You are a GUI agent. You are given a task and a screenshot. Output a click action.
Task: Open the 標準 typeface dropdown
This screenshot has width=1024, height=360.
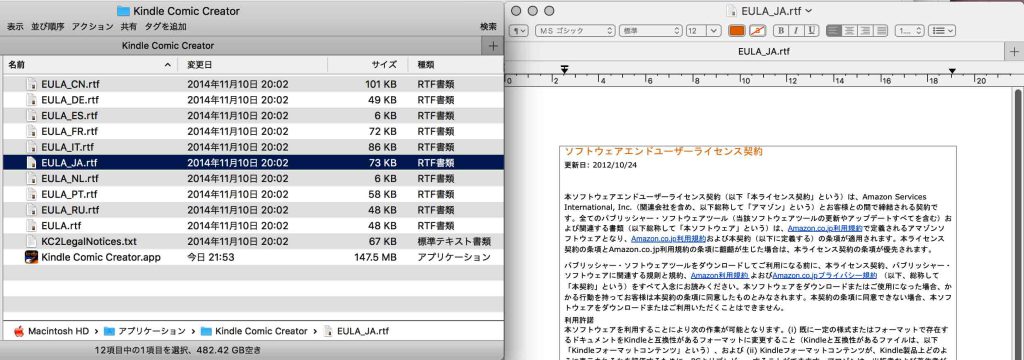coord(650,31)
